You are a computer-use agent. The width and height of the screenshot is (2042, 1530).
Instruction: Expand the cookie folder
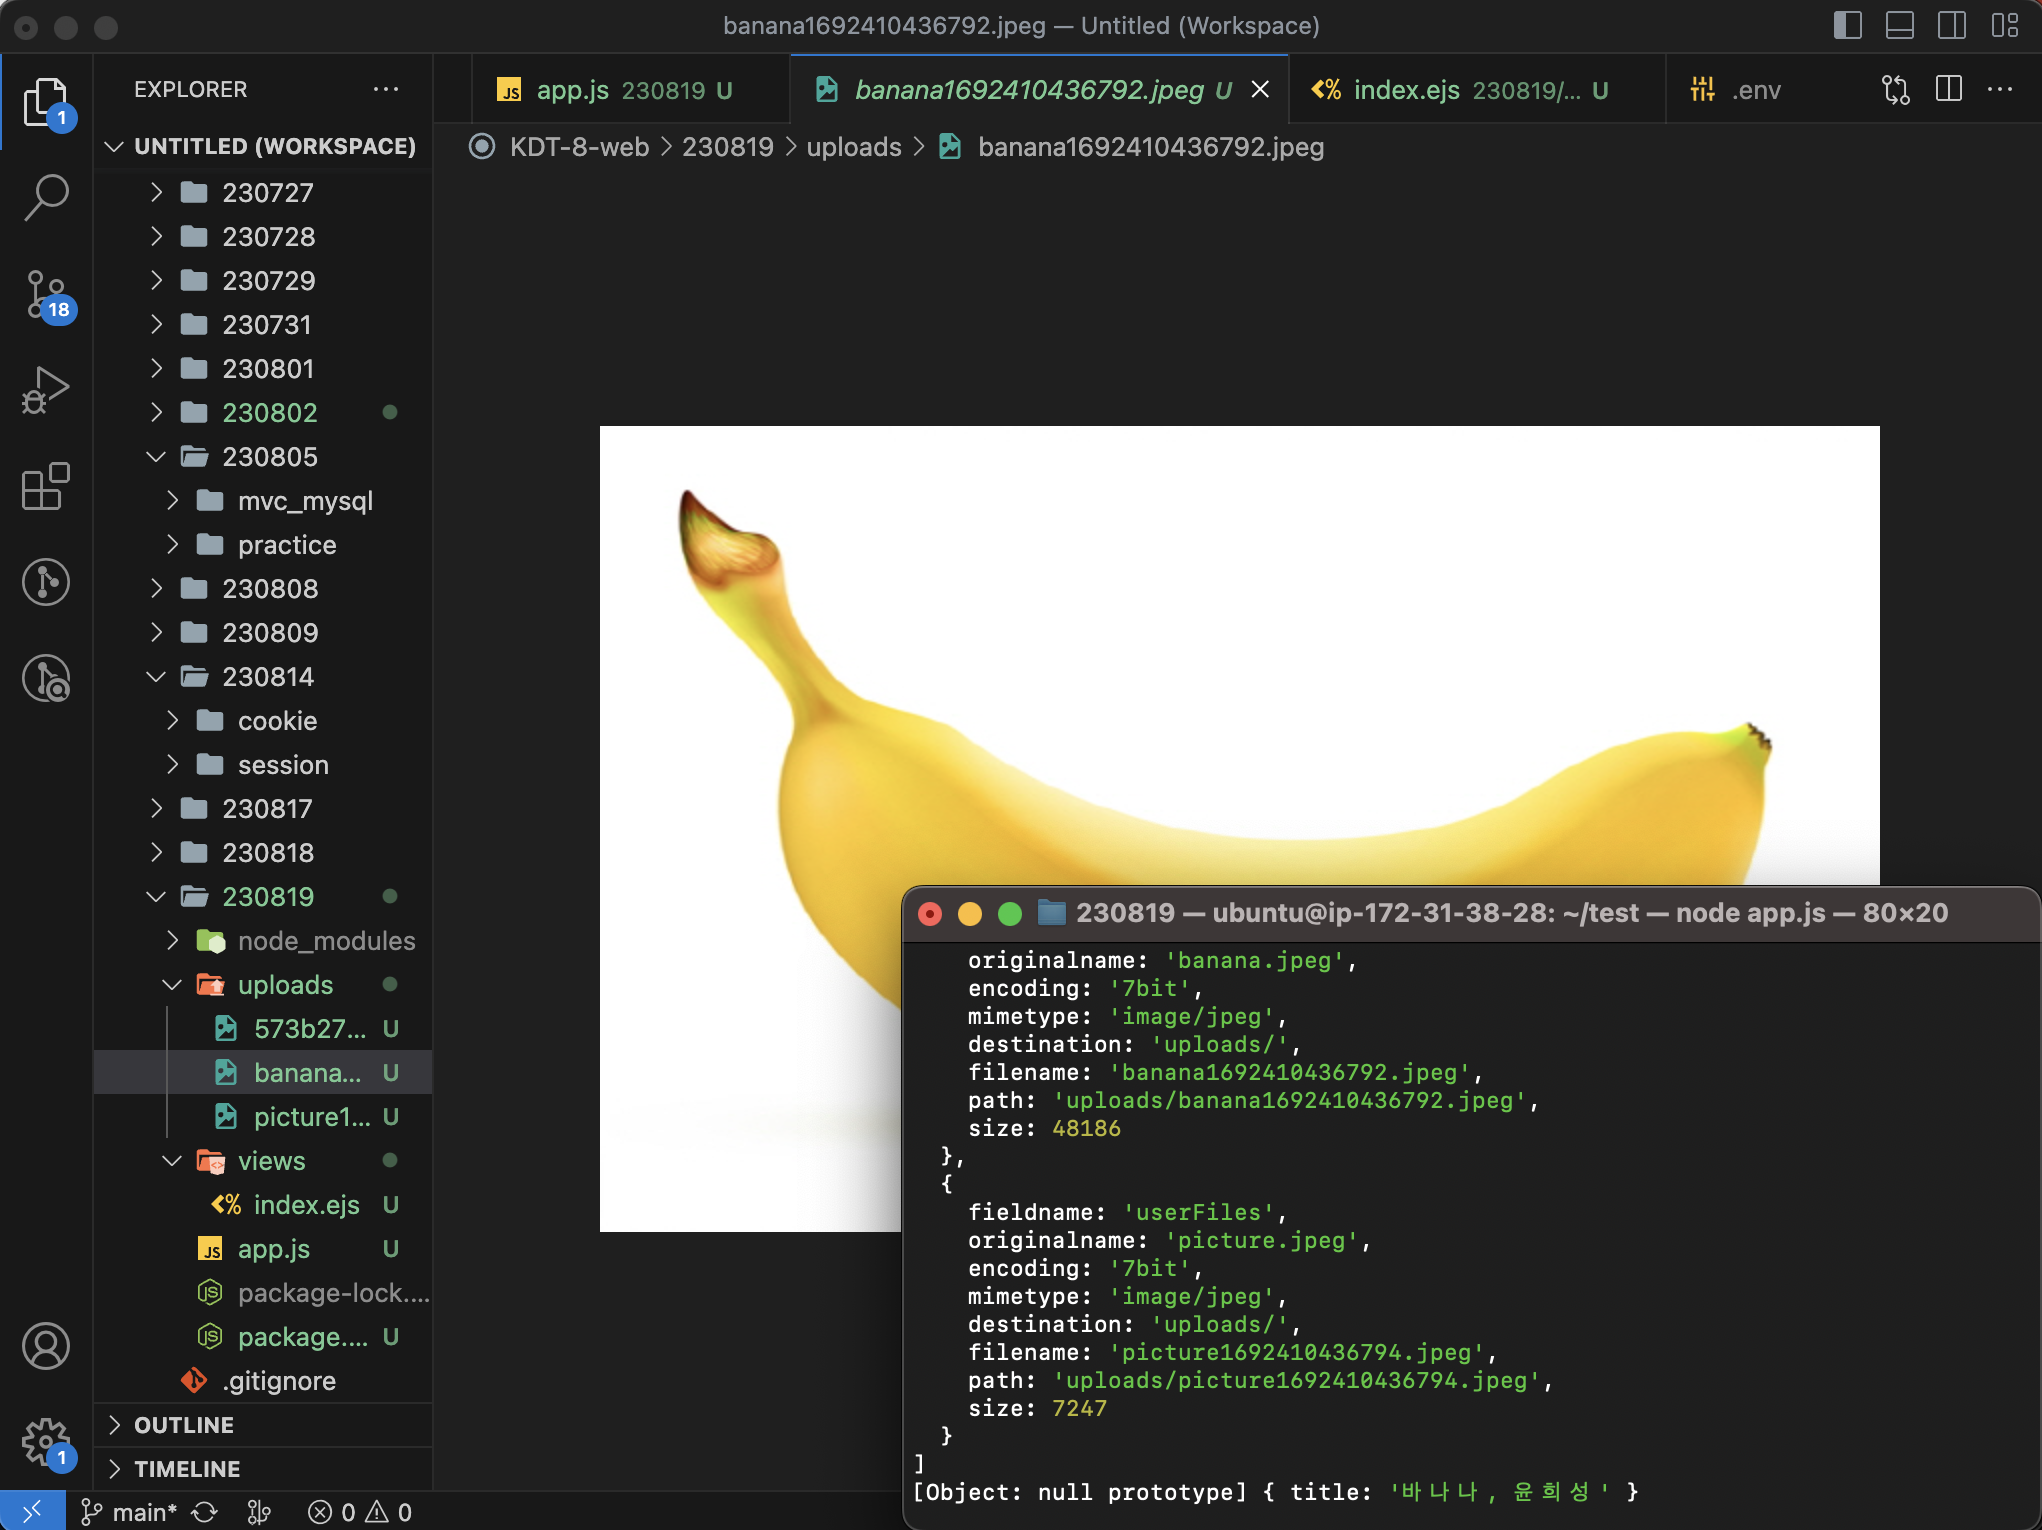coord(263,720)
